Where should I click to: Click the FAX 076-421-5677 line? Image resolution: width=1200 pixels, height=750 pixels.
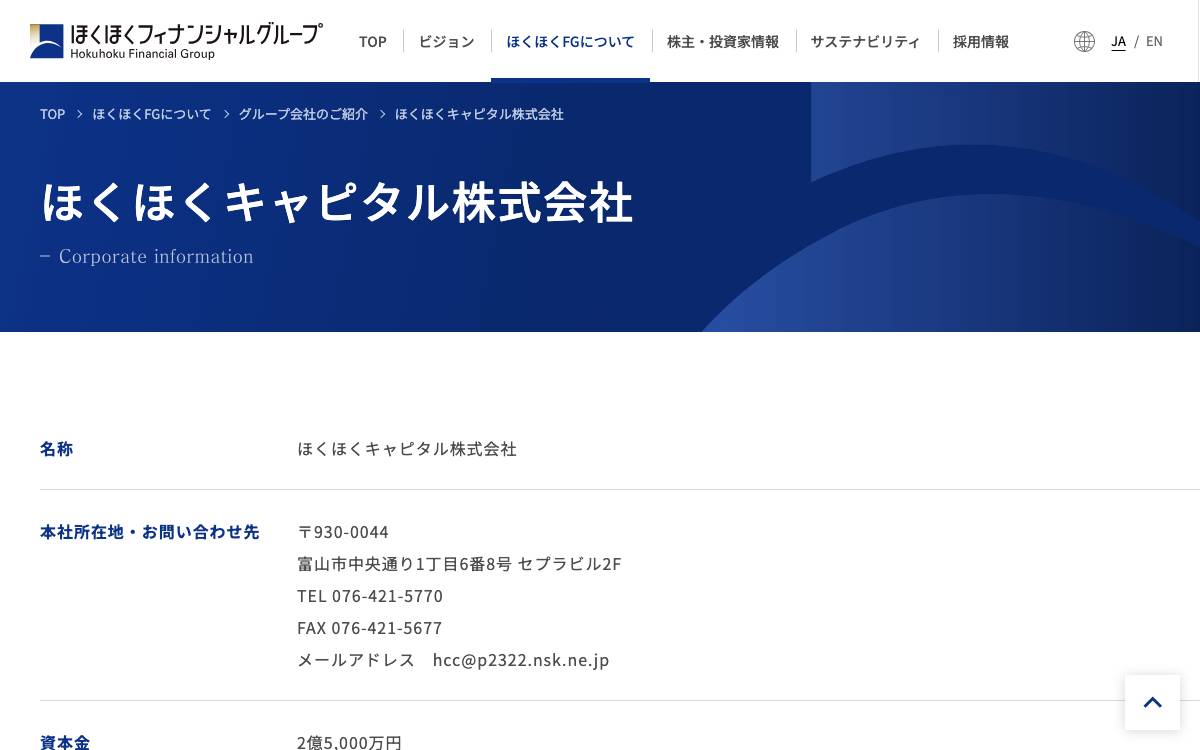pos(370,628)
